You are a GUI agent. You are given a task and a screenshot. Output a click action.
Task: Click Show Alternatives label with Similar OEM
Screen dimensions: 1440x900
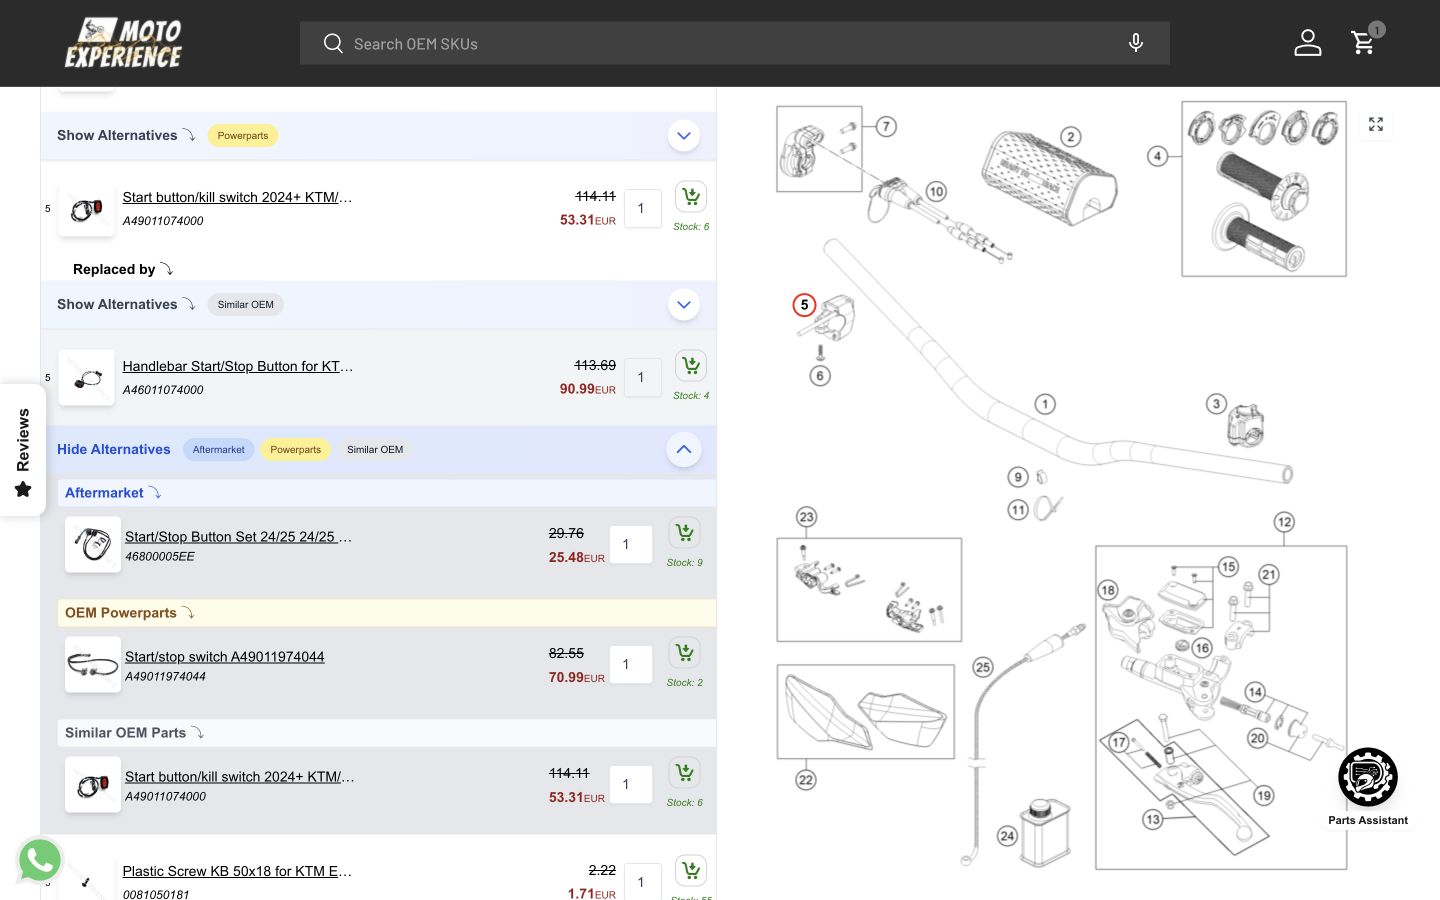point(117,305)
